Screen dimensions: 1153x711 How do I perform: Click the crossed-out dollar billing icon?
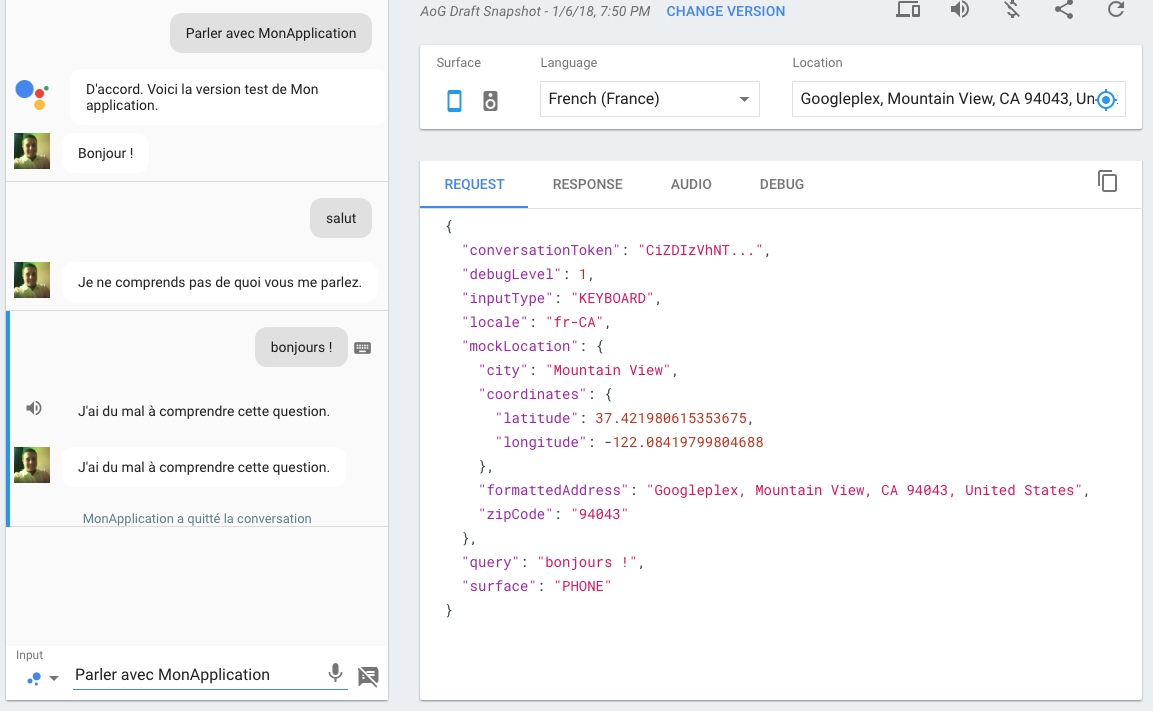click(x=1011, y=10)
